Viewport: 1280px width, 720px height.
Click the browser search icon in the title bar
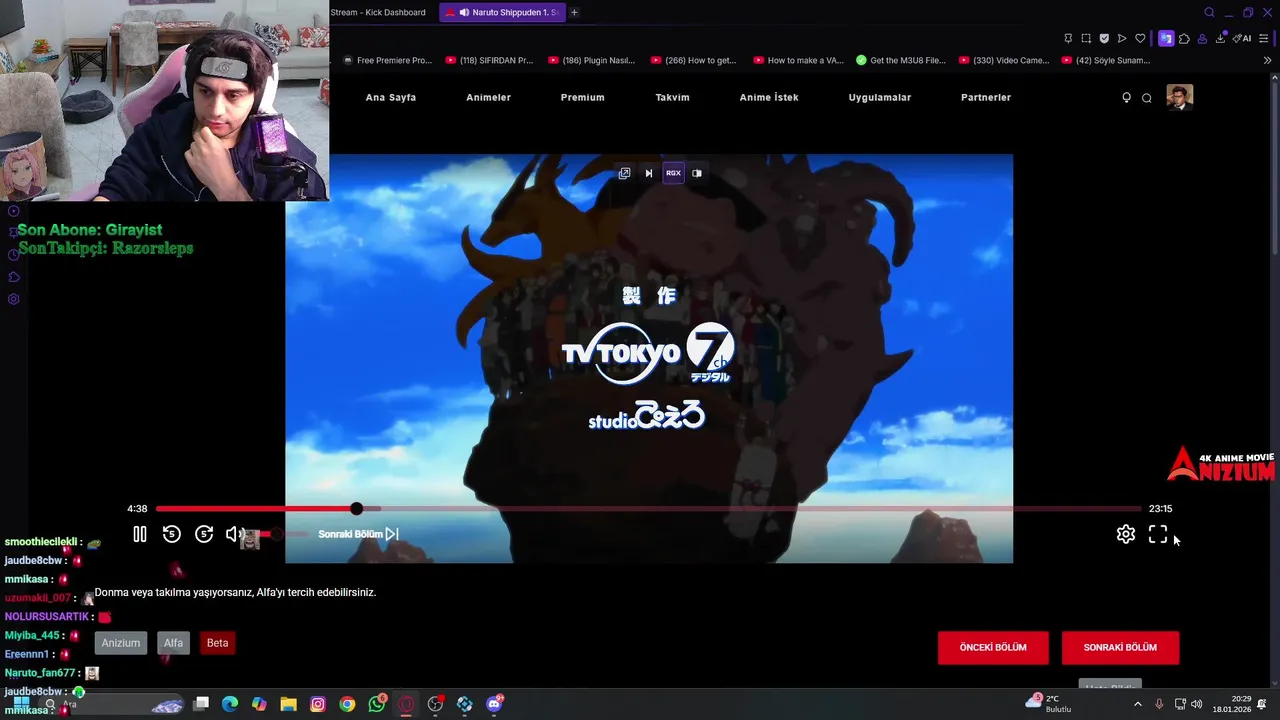(x=1209, y=12)
